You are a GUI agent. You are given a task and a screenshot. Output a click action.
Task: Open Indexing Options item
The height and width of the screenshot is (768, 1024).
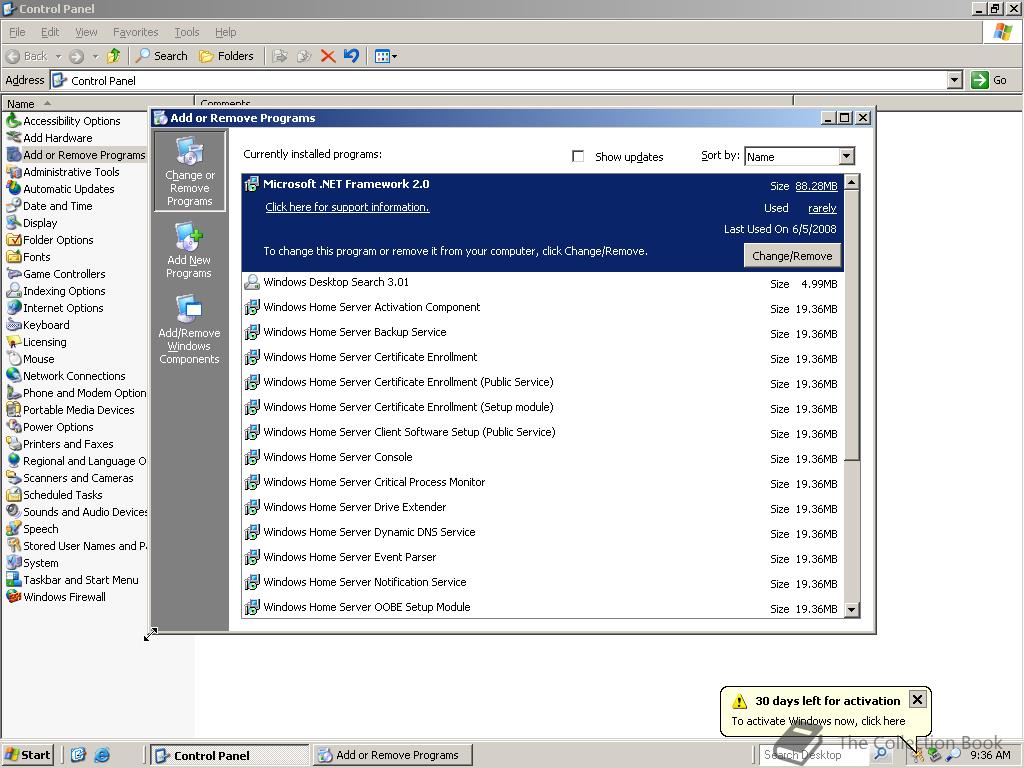point(56,291)
